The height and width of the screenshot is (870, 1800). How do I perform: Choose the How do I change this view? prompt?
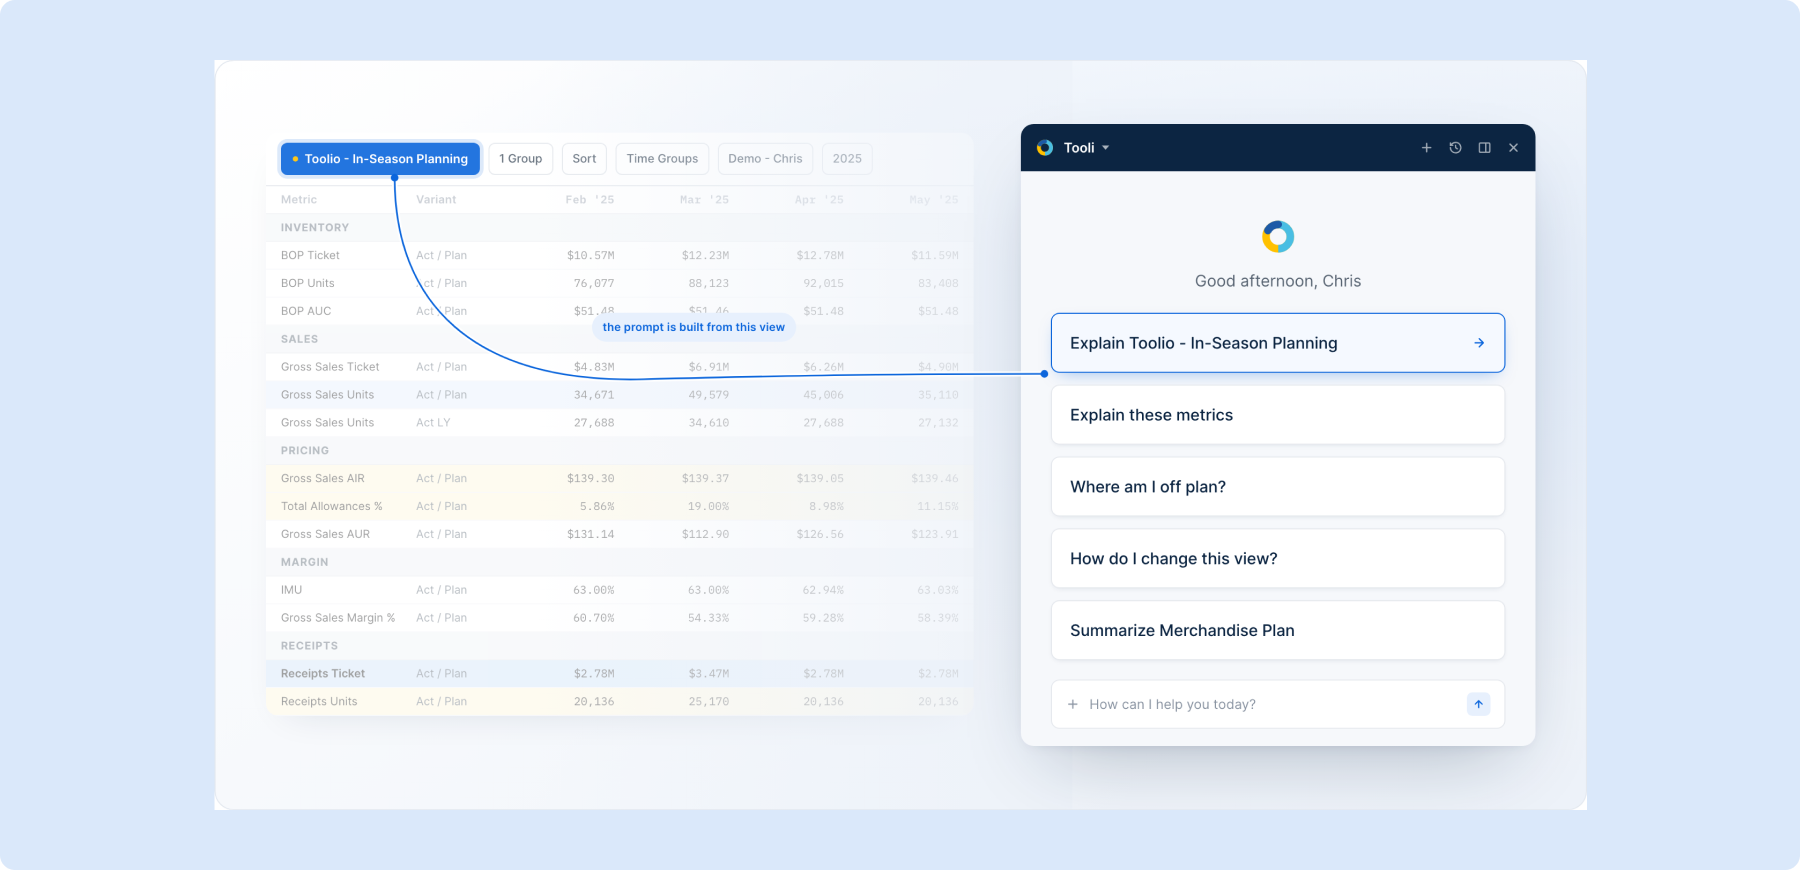[x=1278, y=559]
